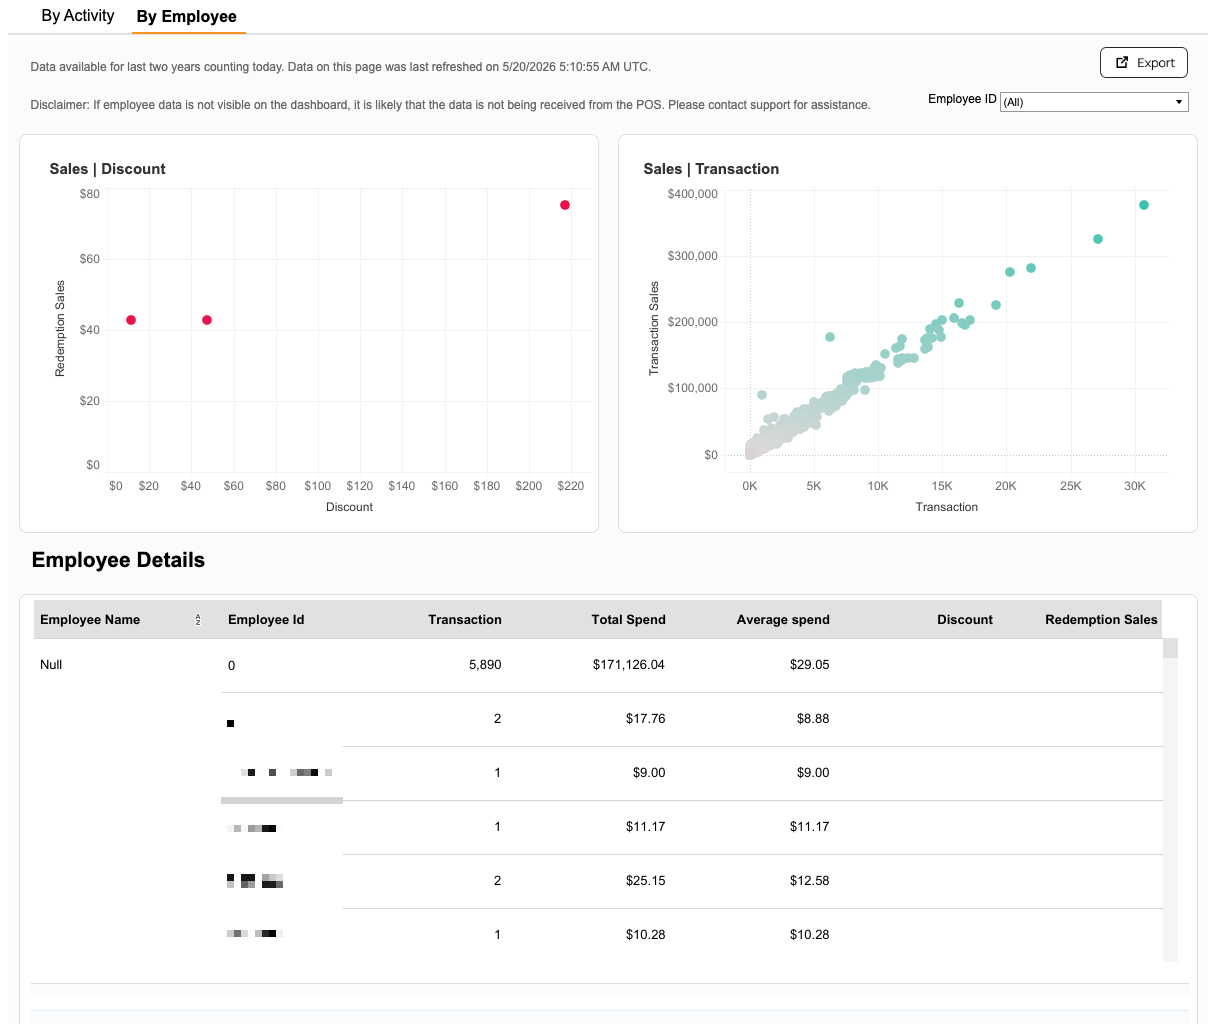Click the red dot at $220 discount
1219x1024 pixels.
coord(565,205)
